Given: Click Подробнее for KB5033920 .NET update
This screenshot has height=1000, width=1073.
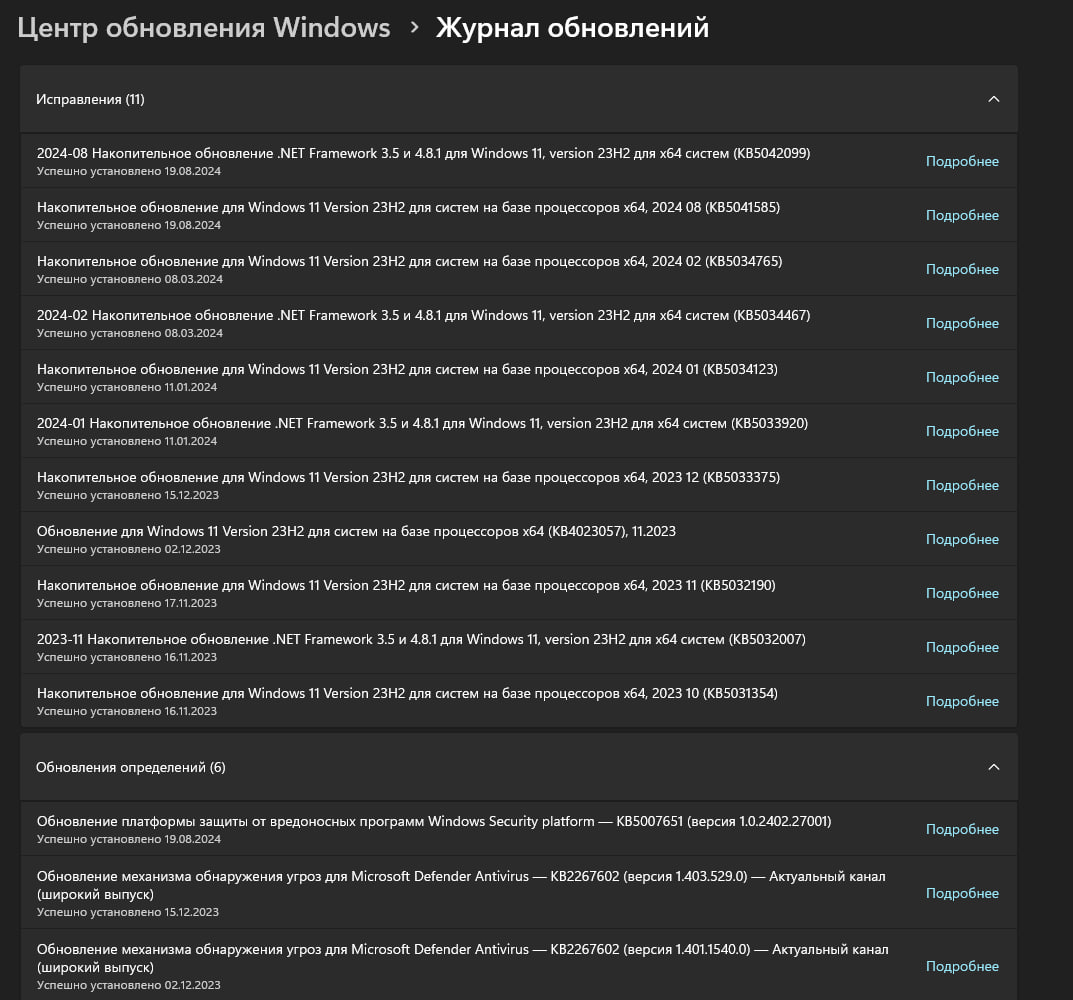Looking at the screenshot, I should [x=962, y=431].
